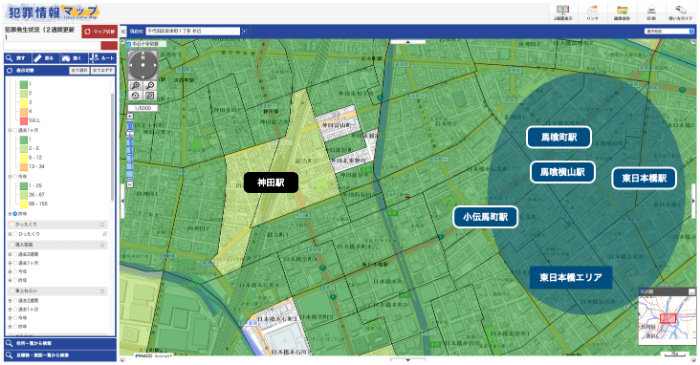Screen dimensions: 700x365
Task: Click the 画像保存 folder icon
Action: [622, 10]
